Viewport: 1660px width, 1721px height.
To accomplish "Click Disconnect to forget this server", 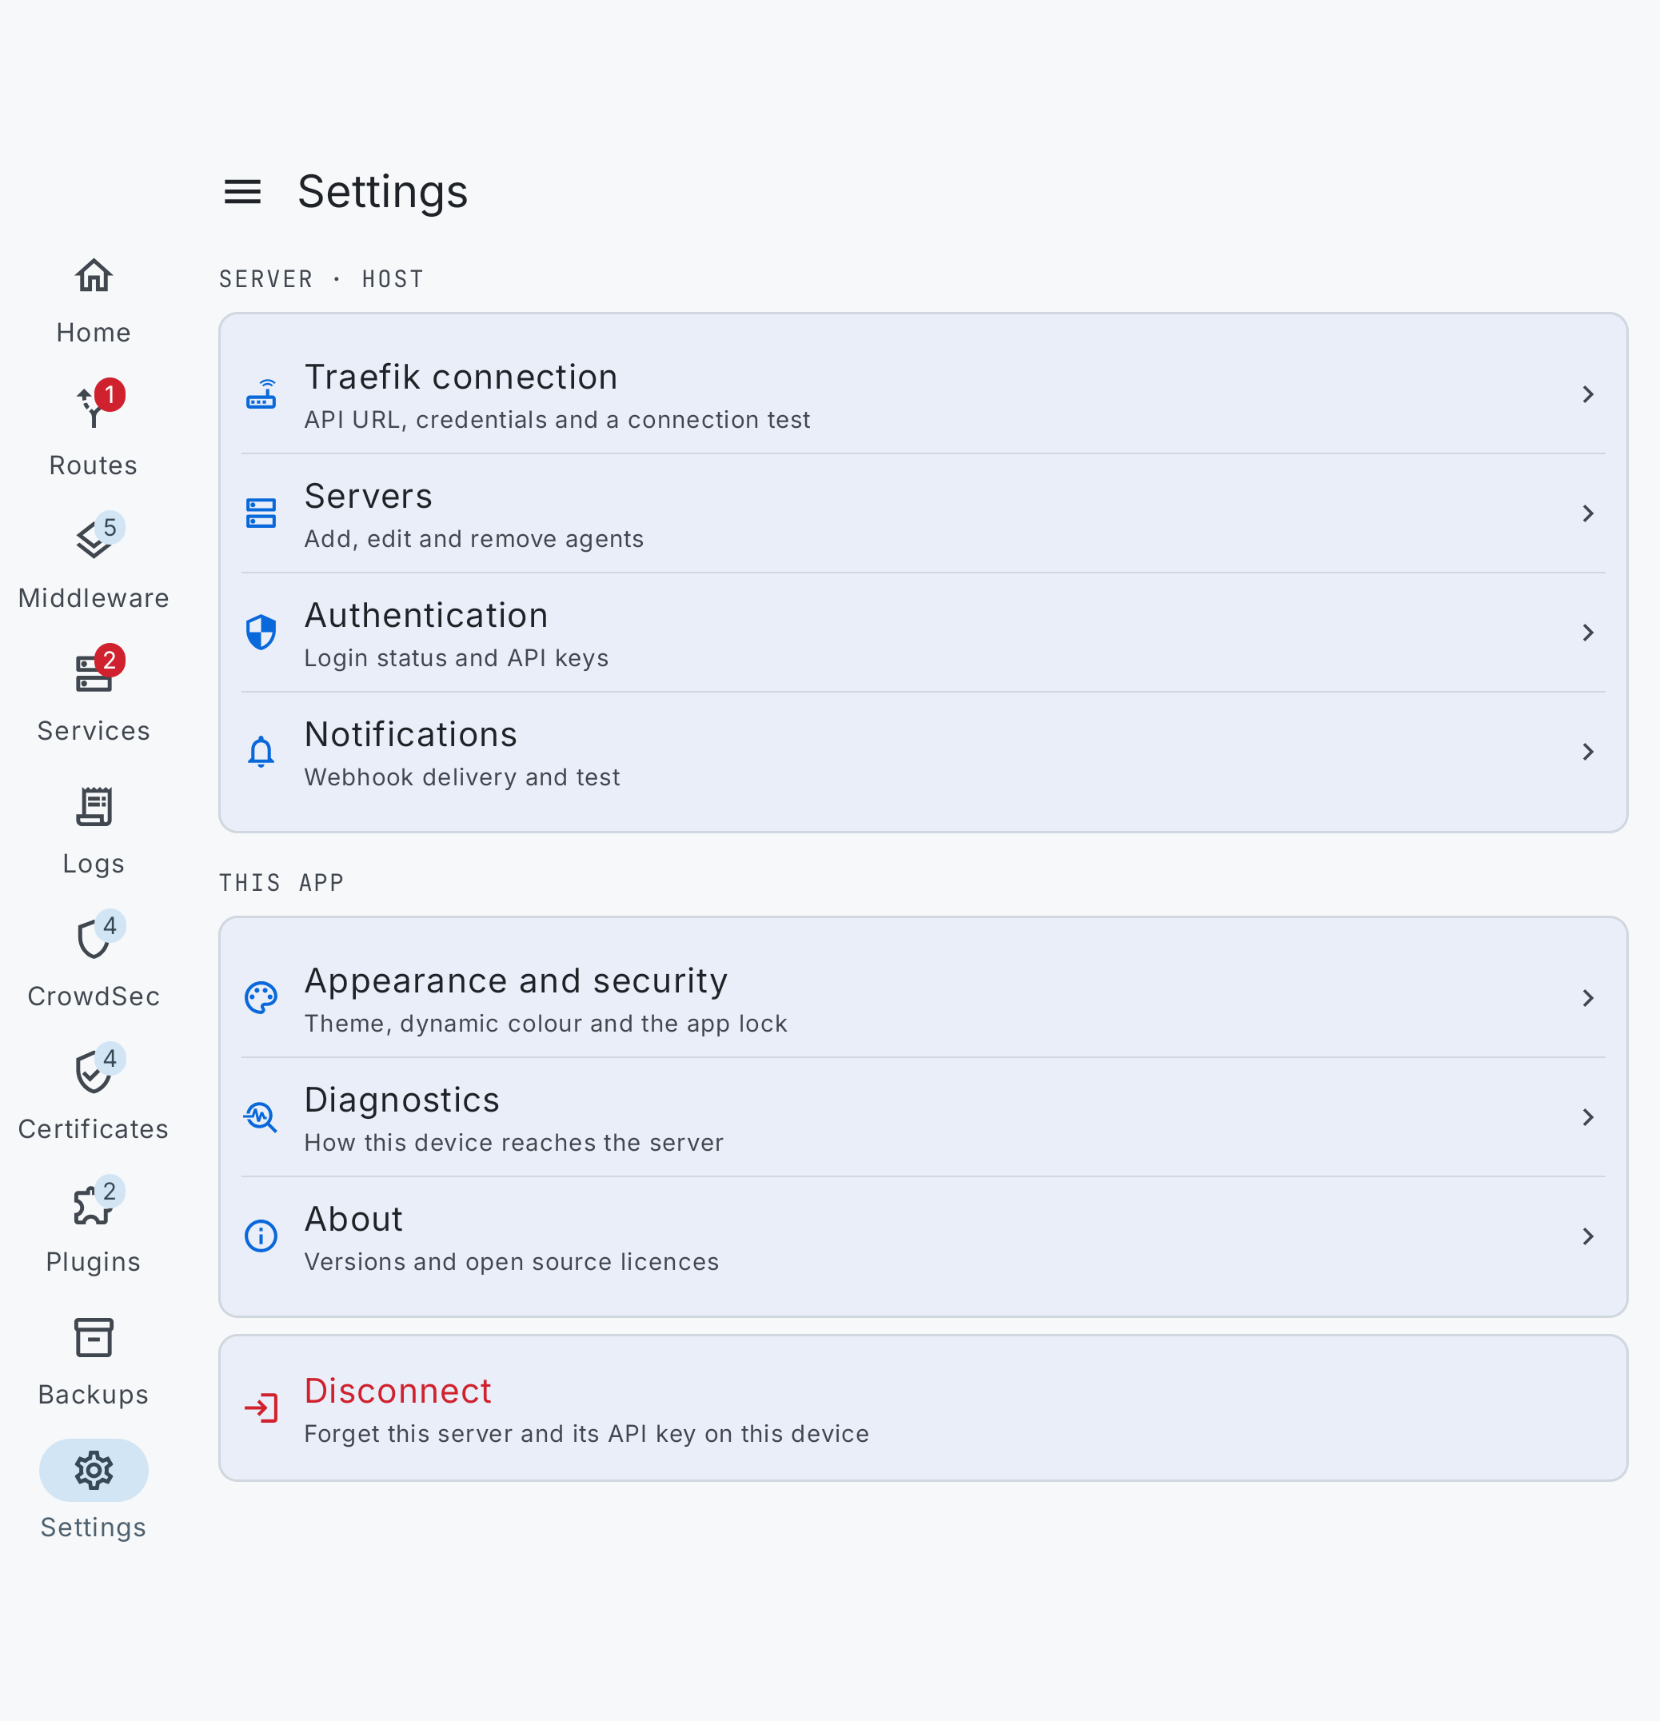I will [x=923, y=1408].
